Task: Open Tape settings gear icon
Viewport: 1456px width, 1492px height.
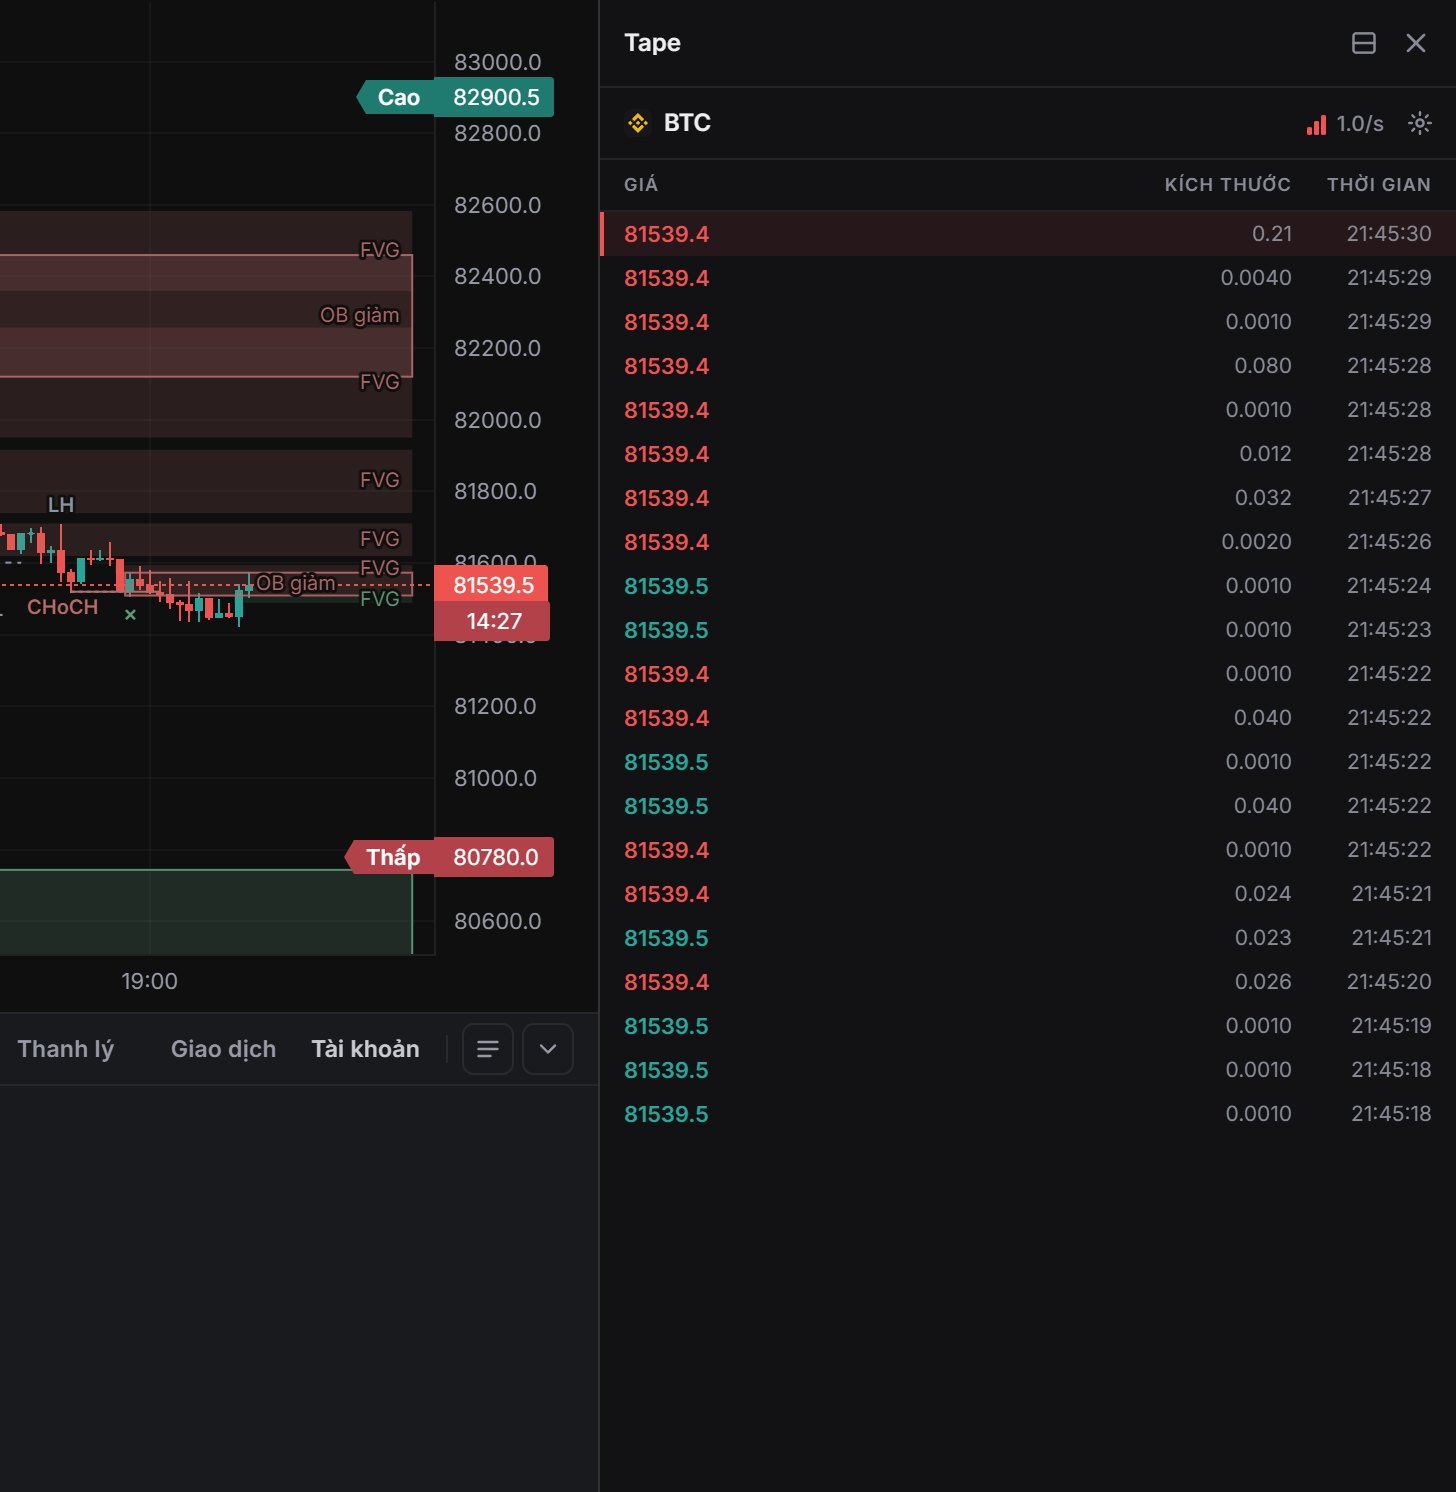Action: click(x=1419, y=123)
